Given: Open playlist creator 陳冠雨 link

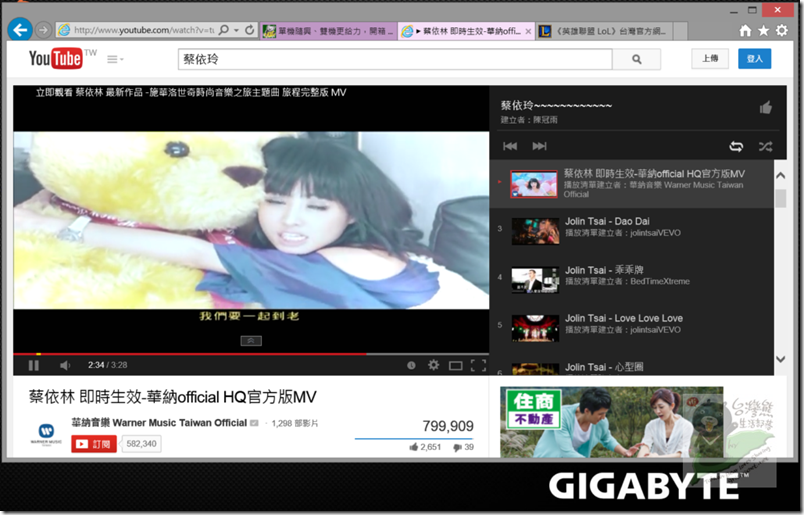Looking at the screenshot, I should [x=545, y=120].
